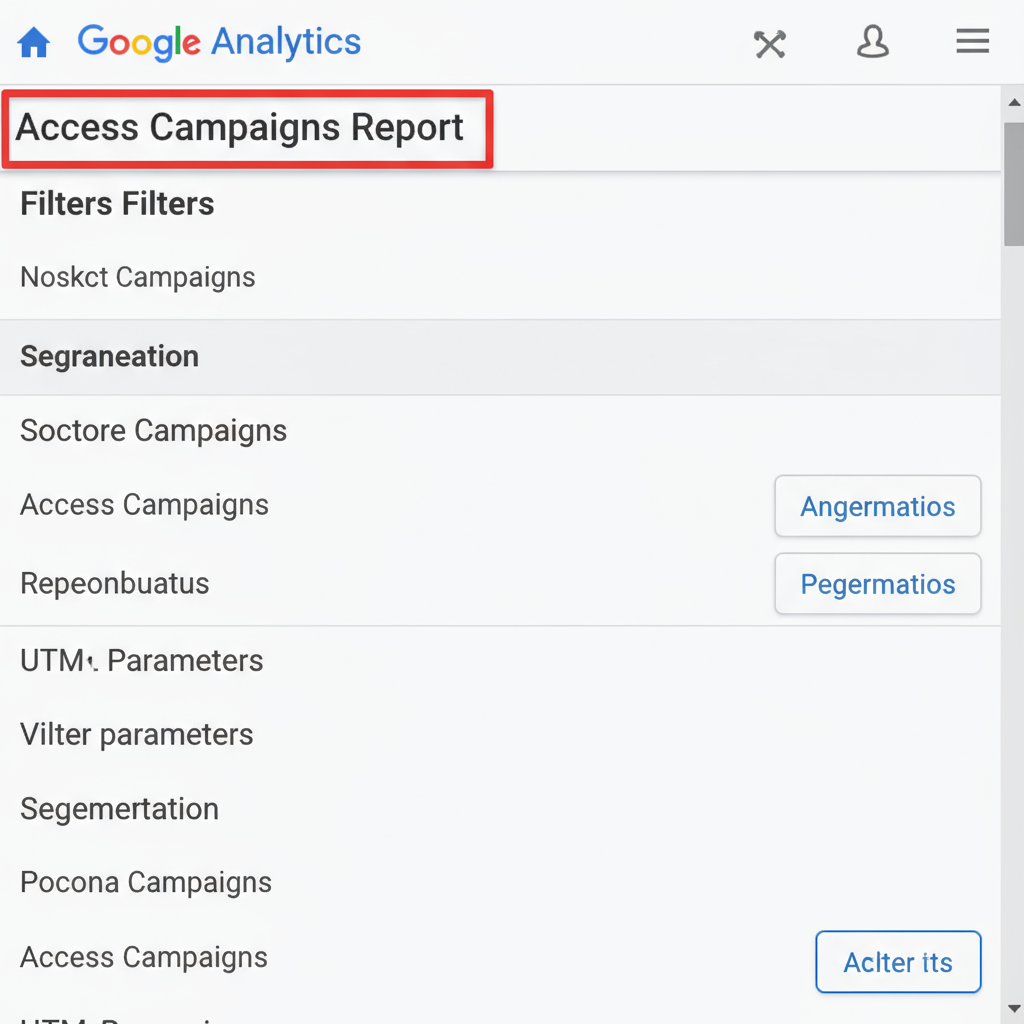Viewport: 1024px width, 1024px height.
Task: Click the vertical scrollbar thumb
Action: coord(1014,185)
